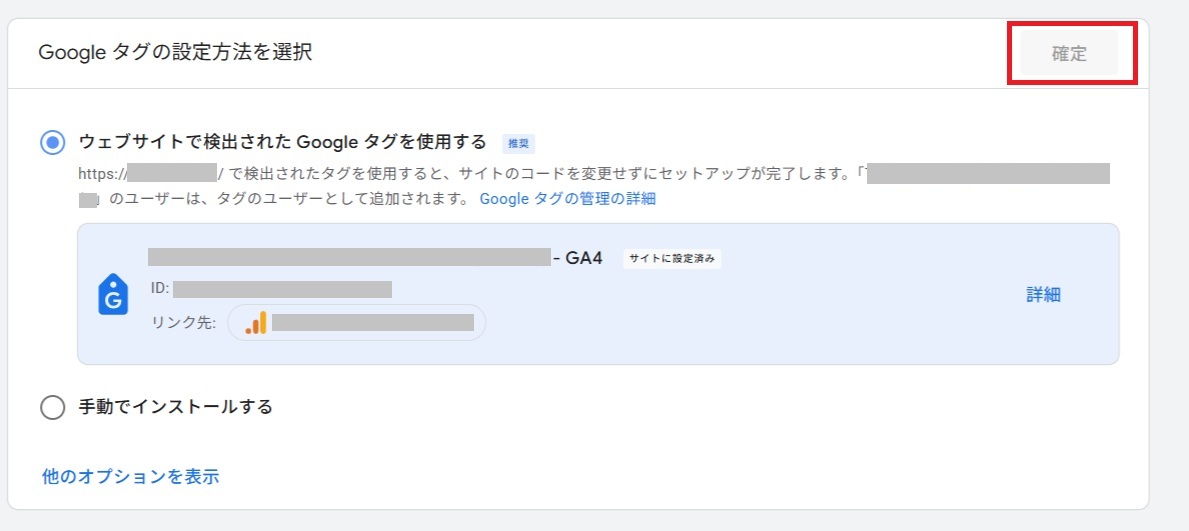Click the linked Analytics property chip
1189x531 pixels.
(x=357, y=322)
